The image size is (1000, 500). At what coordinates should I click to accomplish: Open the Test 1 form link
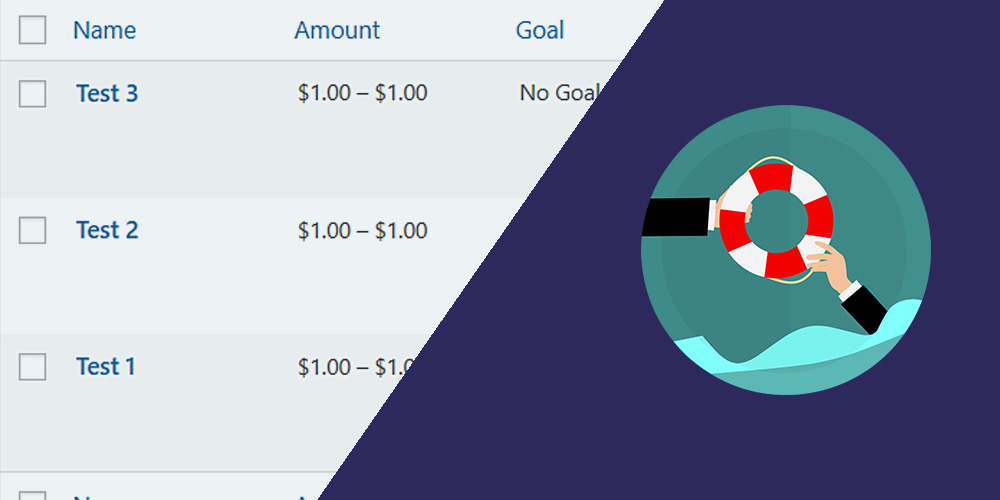pyautogui.click(x=106, y=366)
